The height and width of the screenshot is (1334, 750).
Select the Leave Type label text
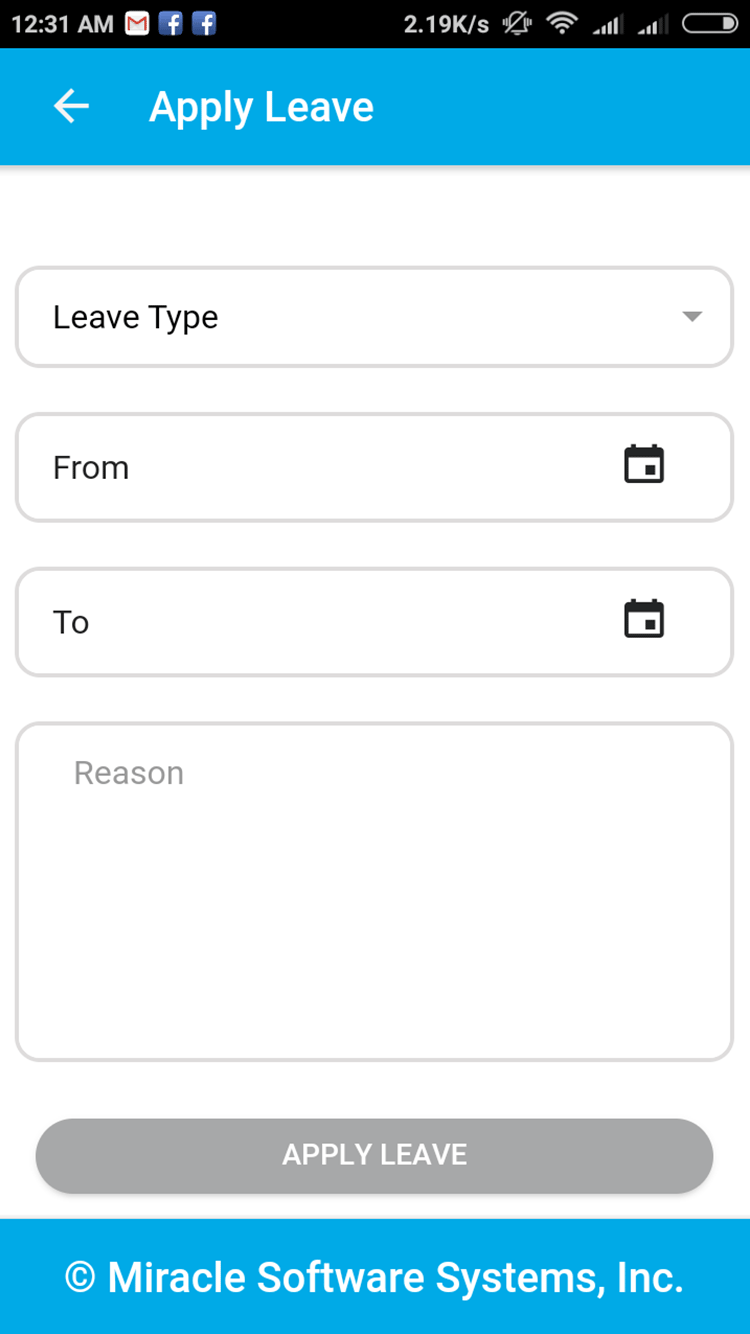135,317
